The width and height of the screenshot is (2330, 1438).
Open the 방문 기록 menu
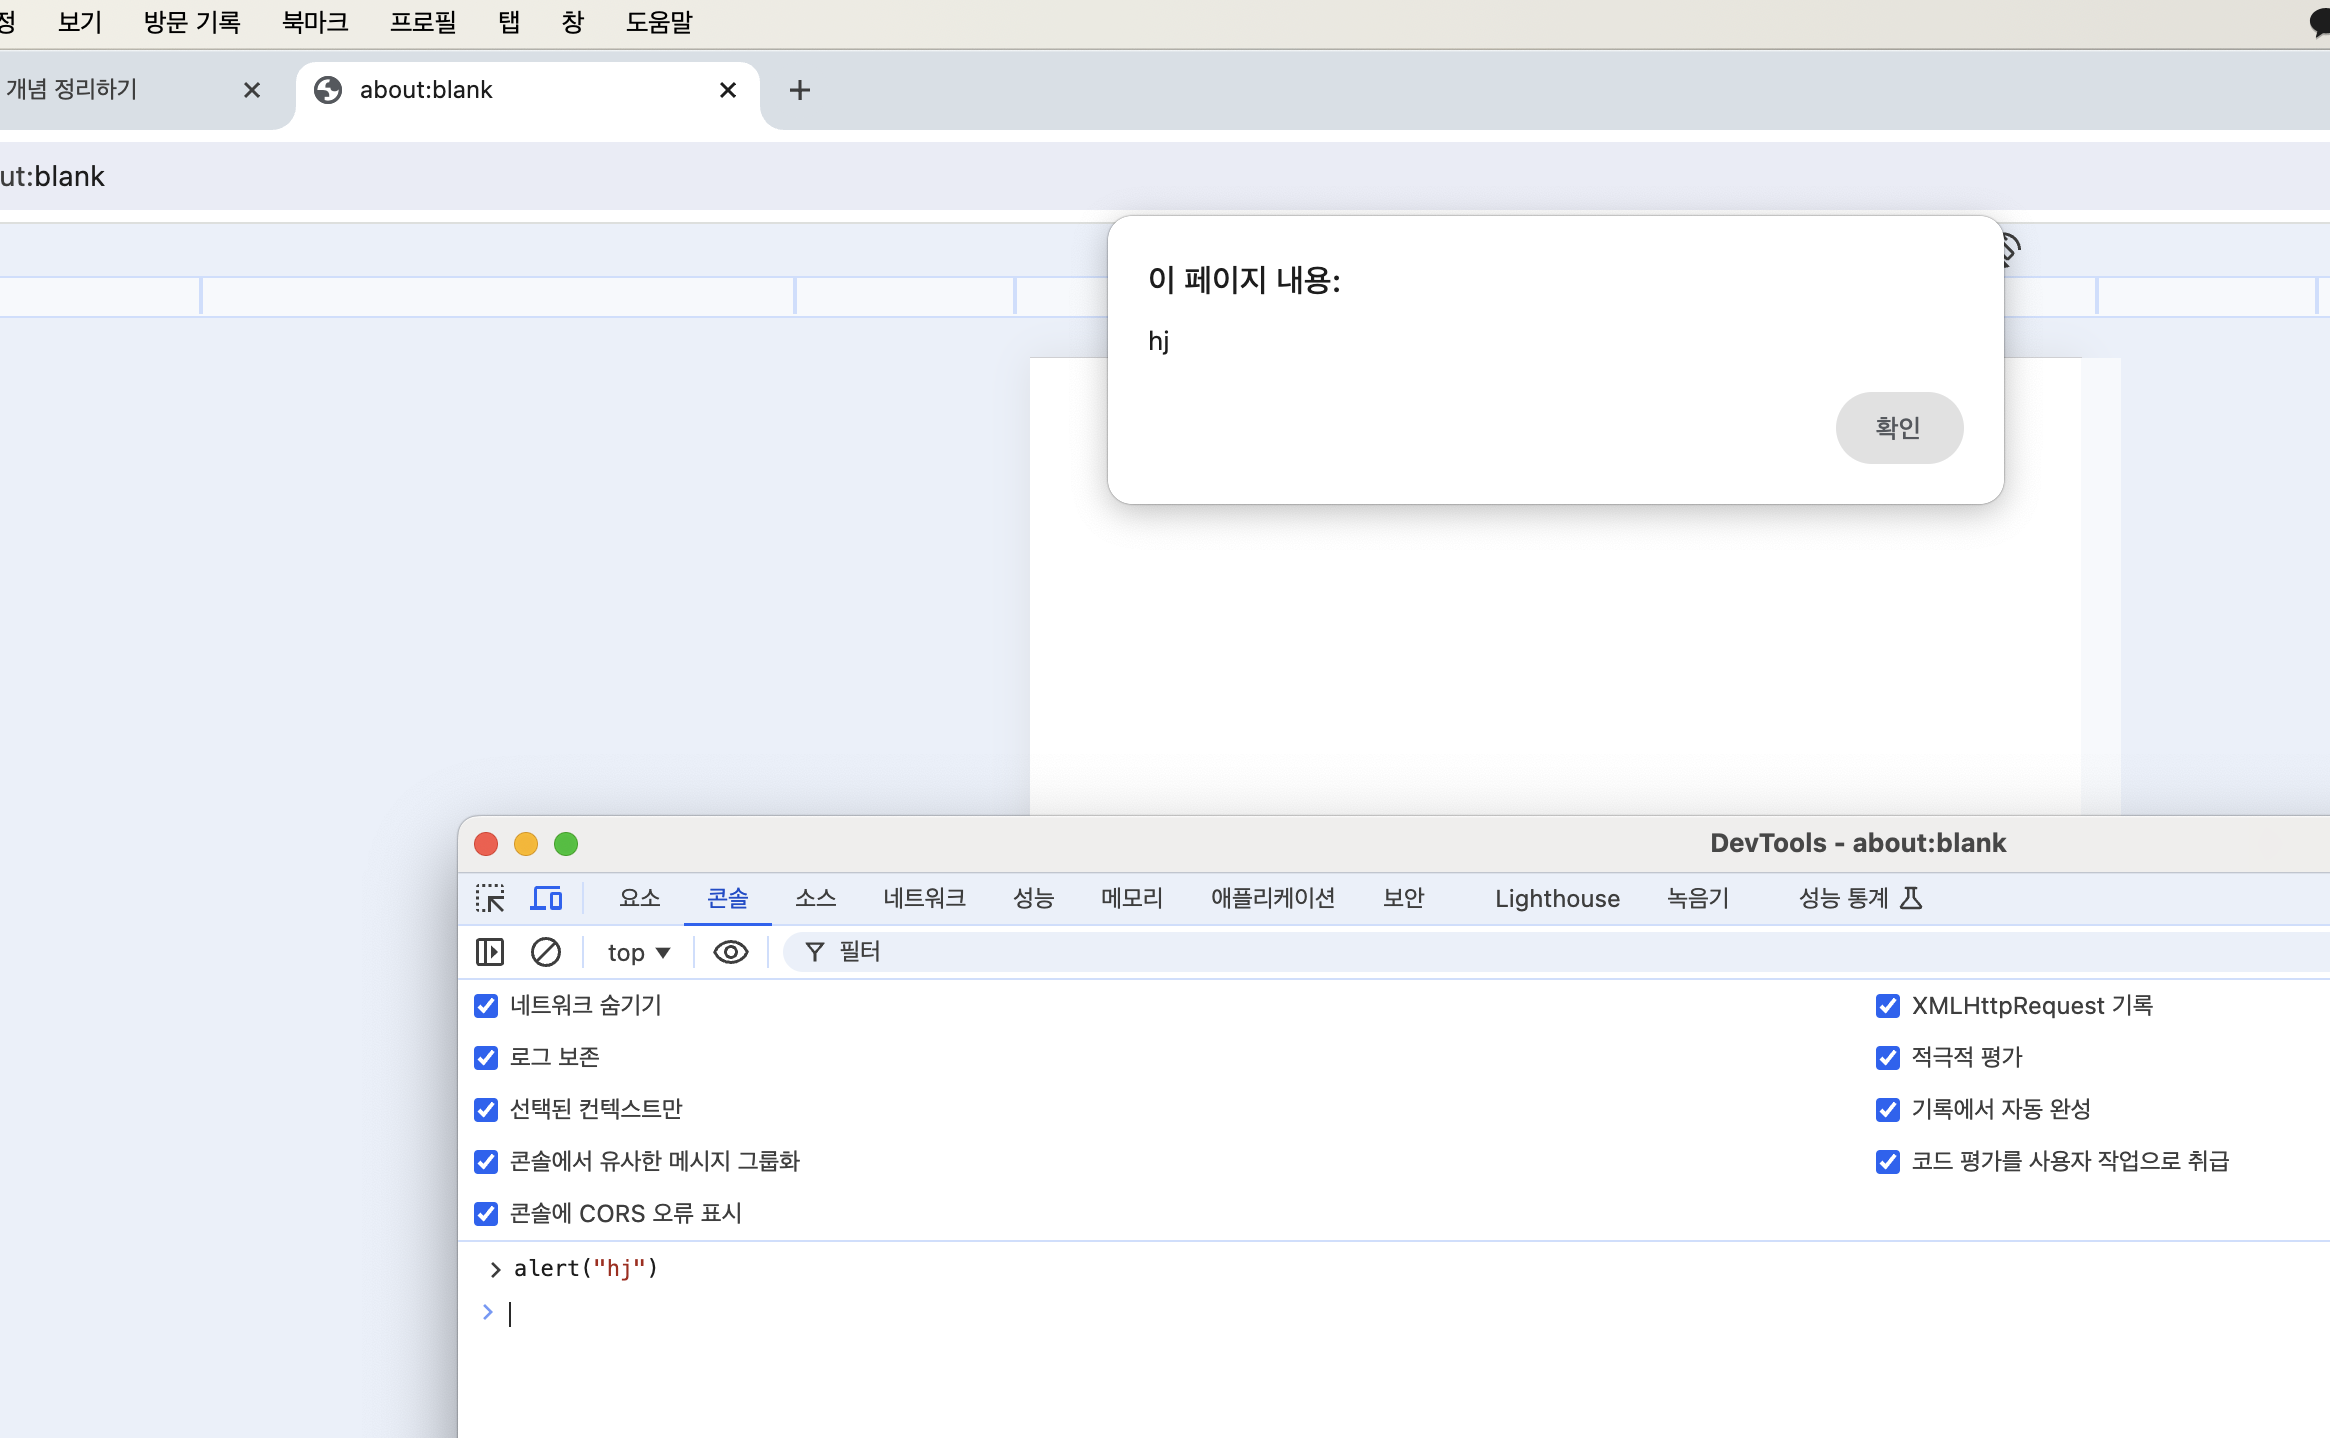click(192, 22)
